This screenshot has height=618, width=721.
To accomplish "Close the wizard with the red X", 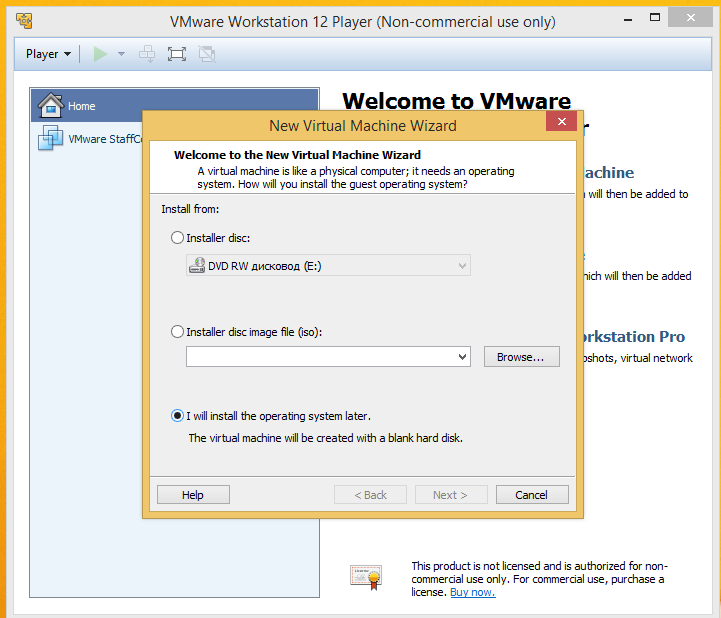I will click(561, 121).
